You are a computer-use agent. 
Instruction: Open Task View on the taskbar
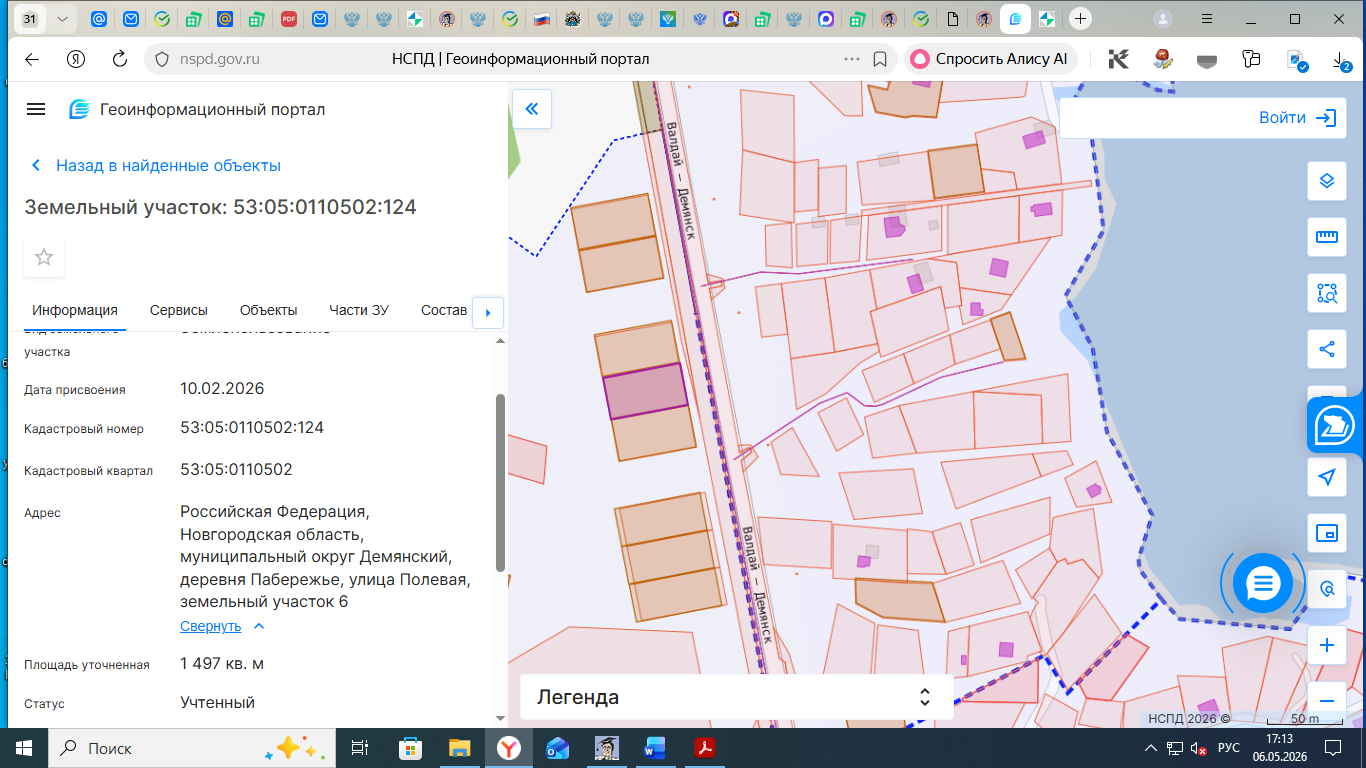(x=360, y=748)
